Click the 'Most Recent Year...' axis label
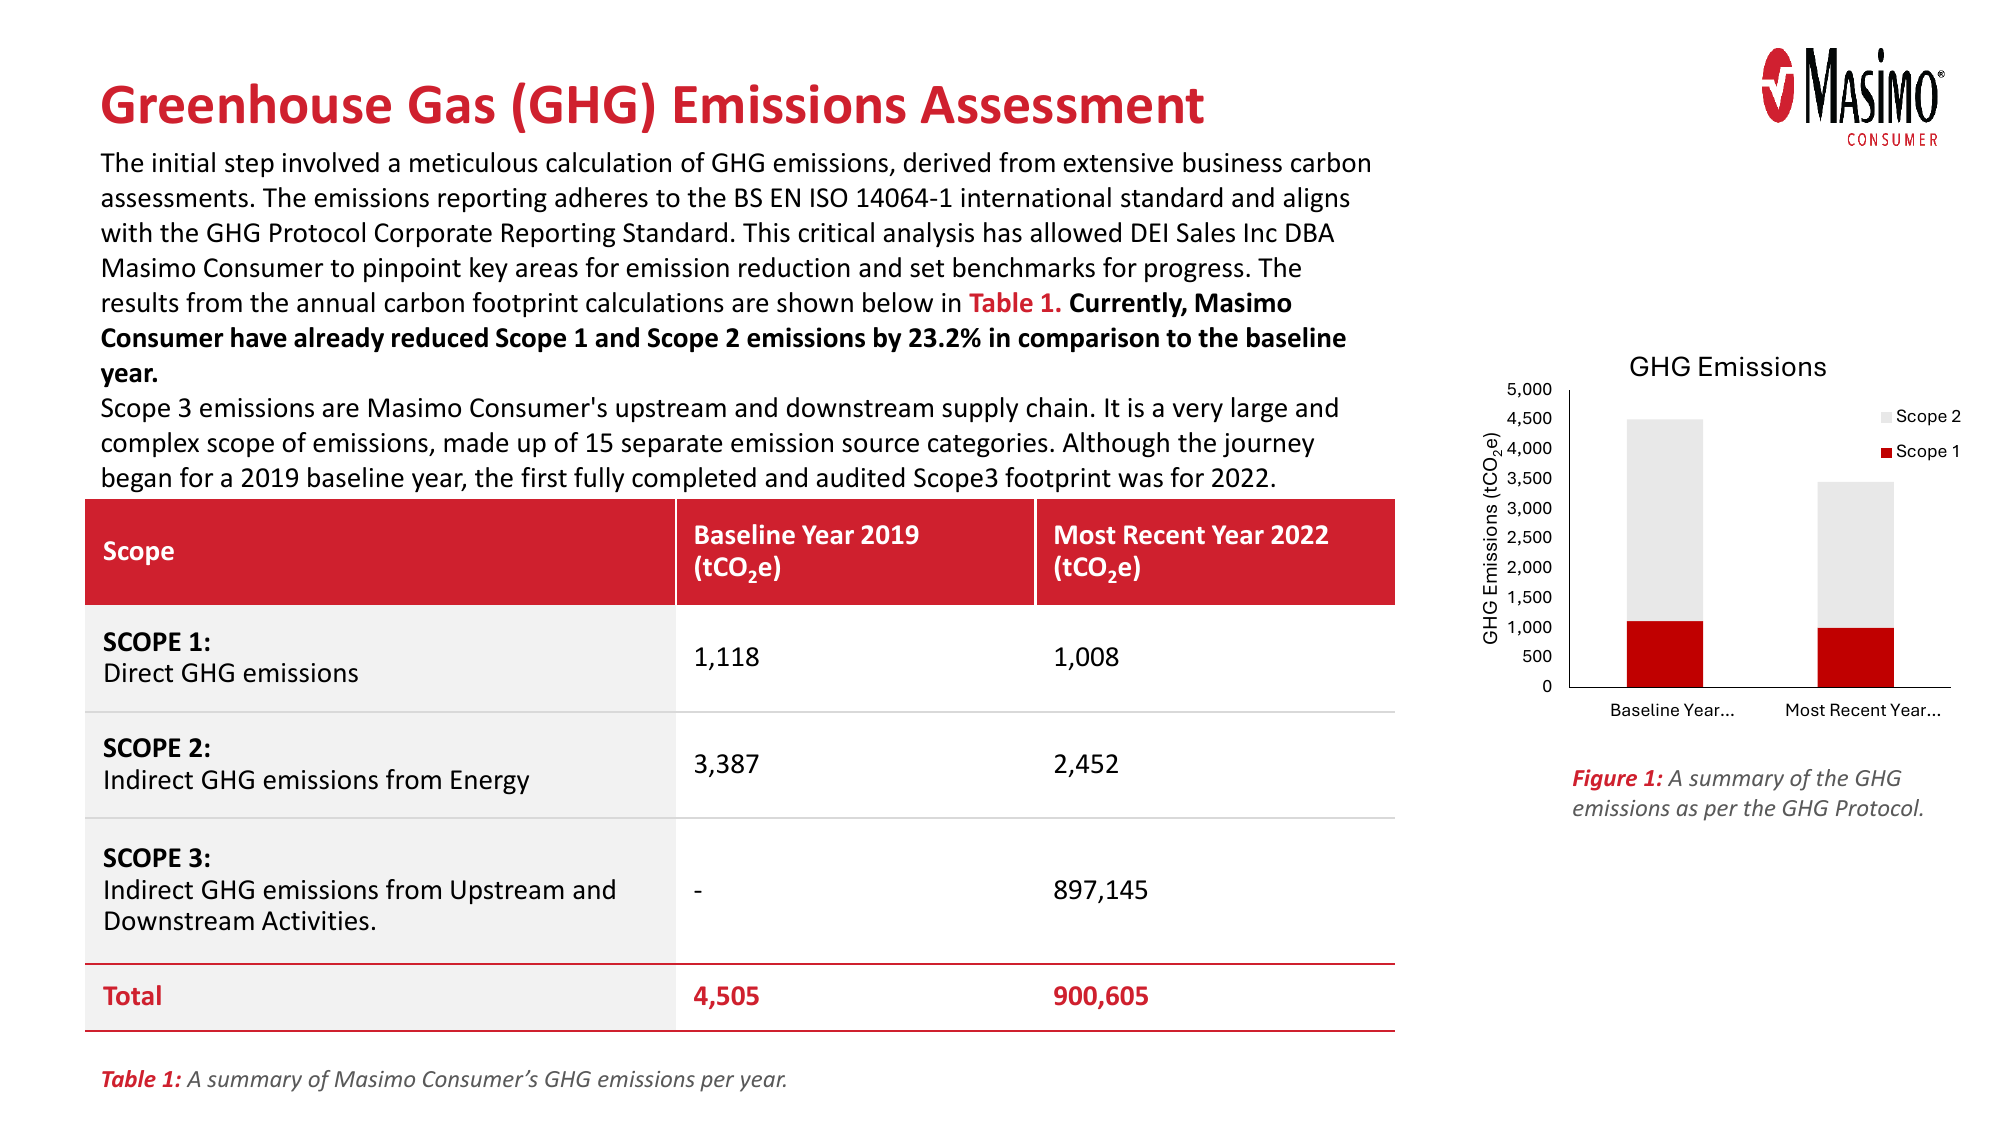Viewport: 2000px width, 1125px height. coord(1863,710)
